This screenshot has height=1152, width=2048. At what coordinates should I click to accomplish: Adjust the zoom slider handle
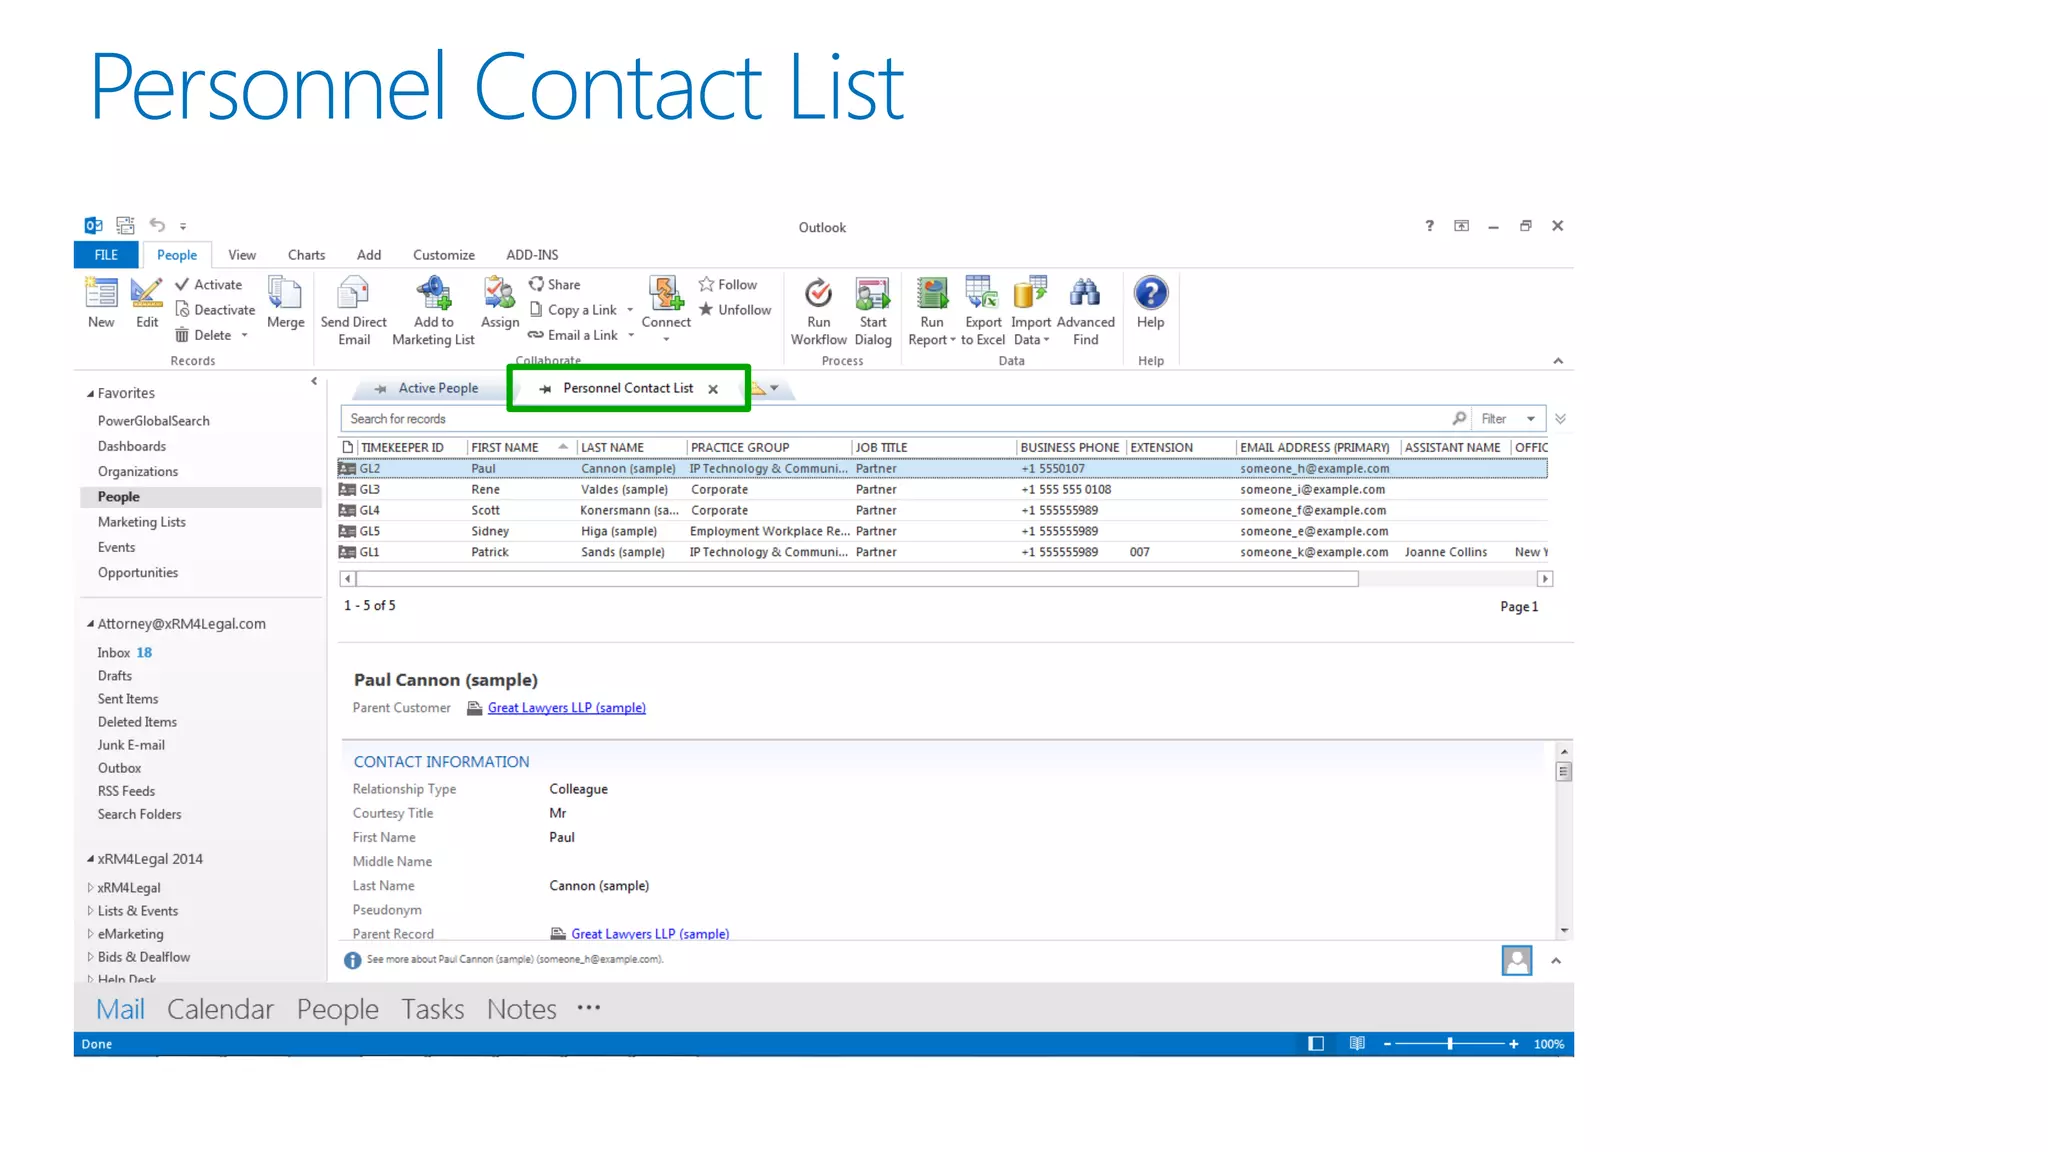(1450, 1044)
